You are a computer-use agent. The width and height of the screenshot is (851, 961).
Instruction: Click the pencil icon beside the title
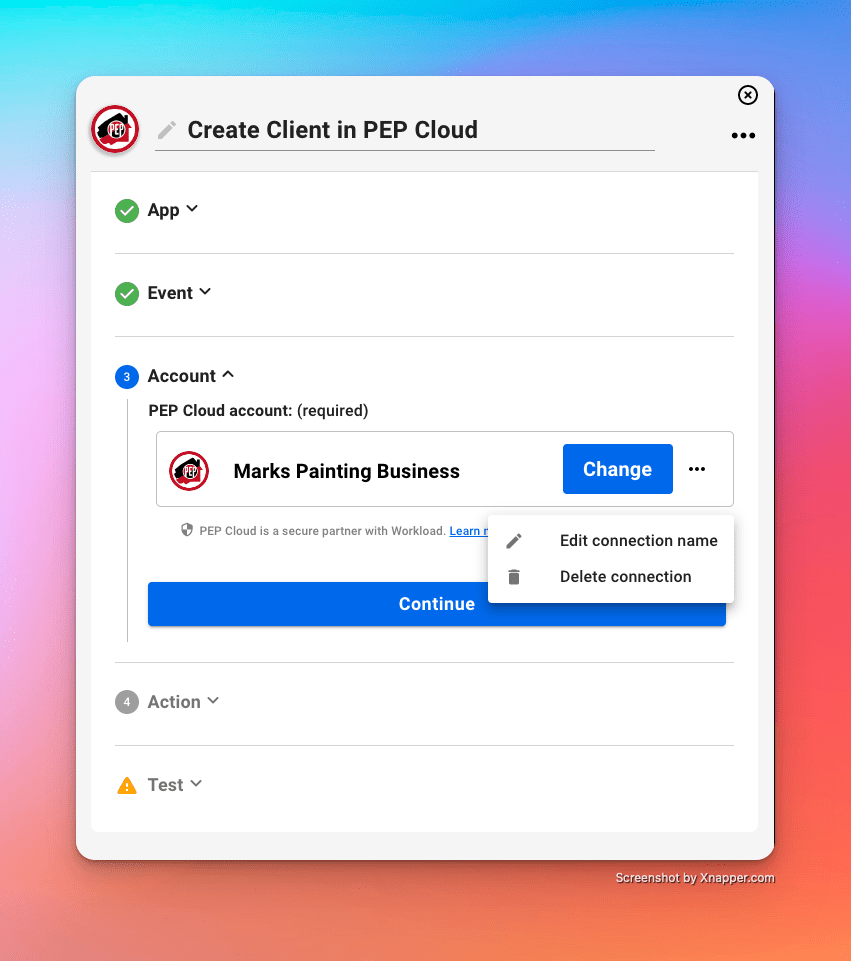pyautogui.click(x=167, y=130)
